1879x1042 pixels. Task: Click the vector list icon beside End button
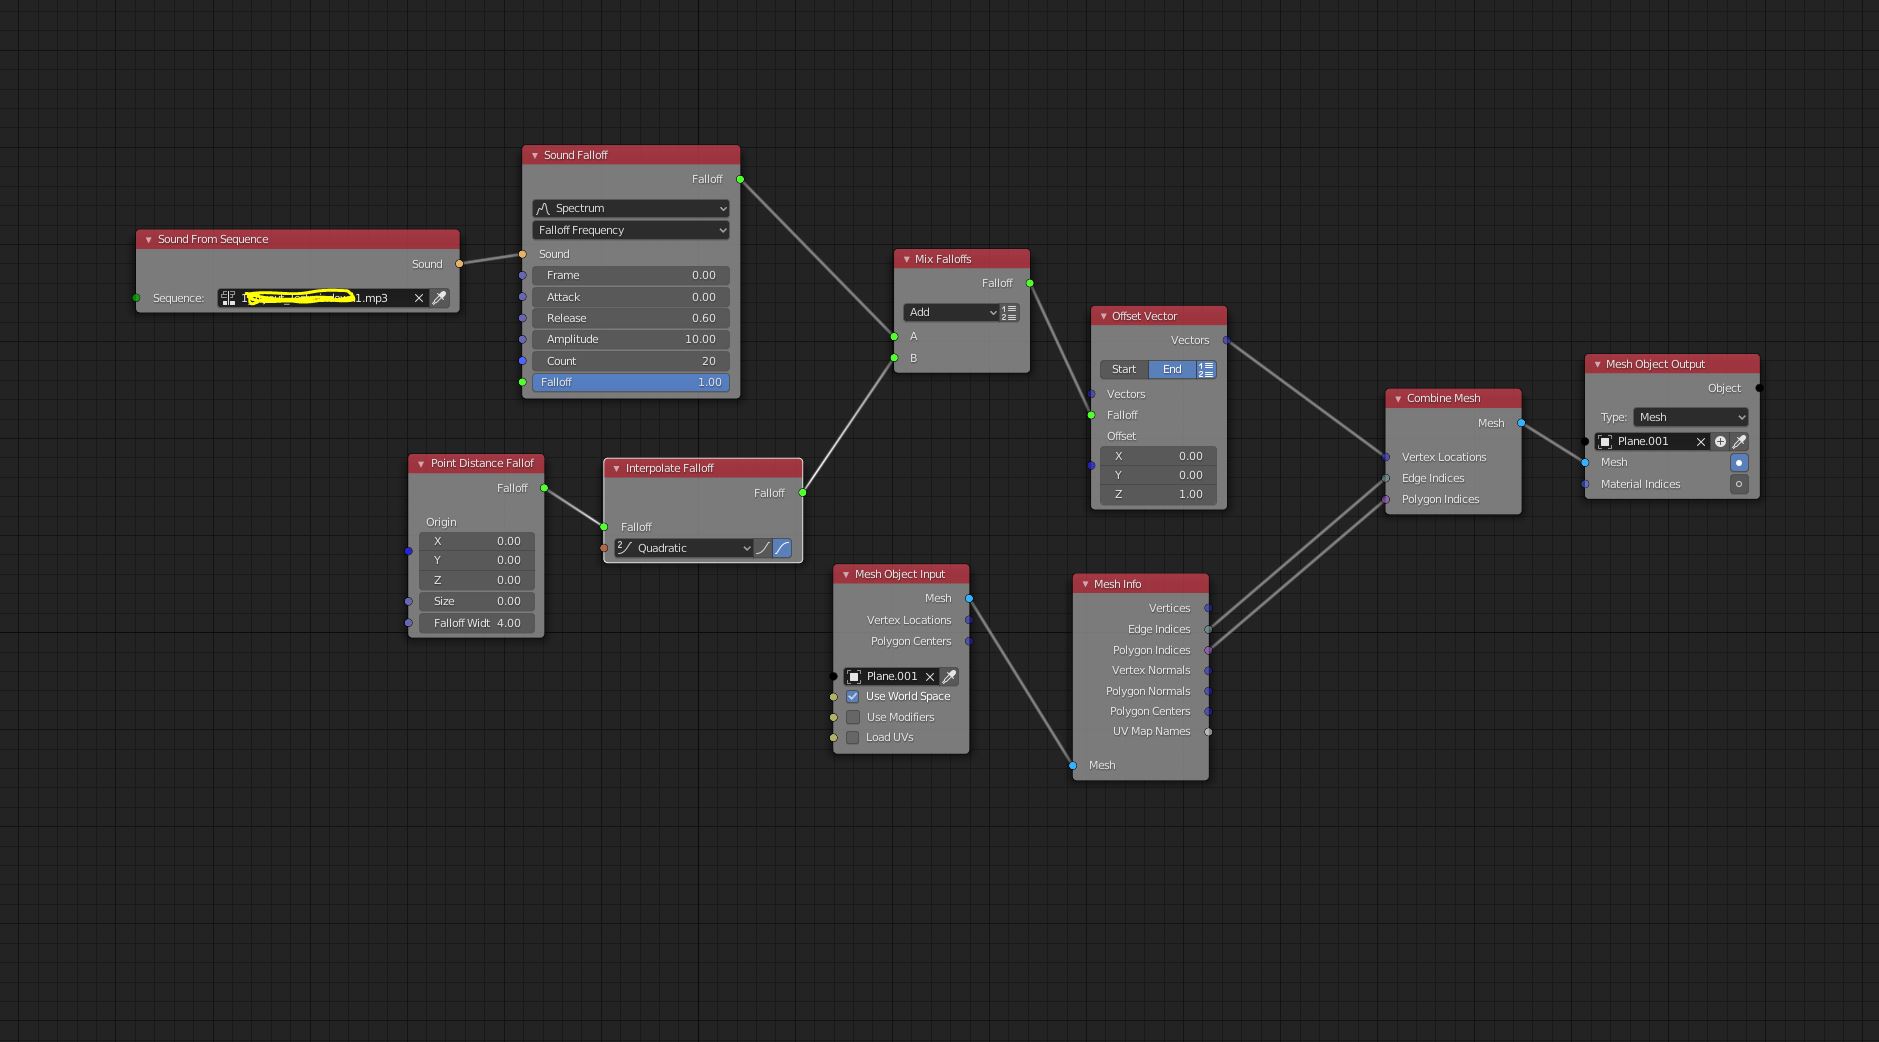[1205, 369]
